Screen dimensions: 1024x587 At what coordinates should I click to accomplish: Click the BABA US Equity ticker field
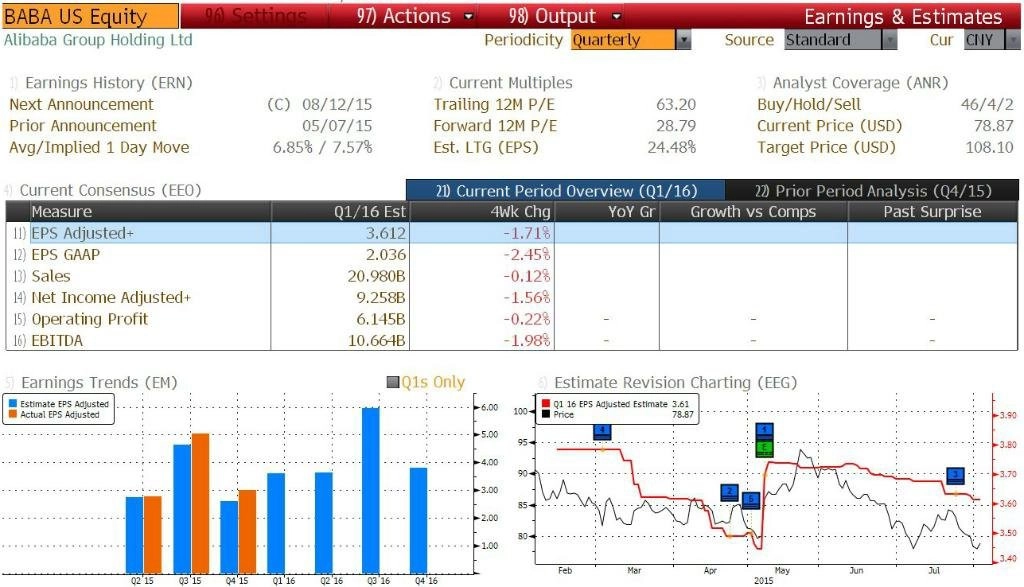coord(90,16)
